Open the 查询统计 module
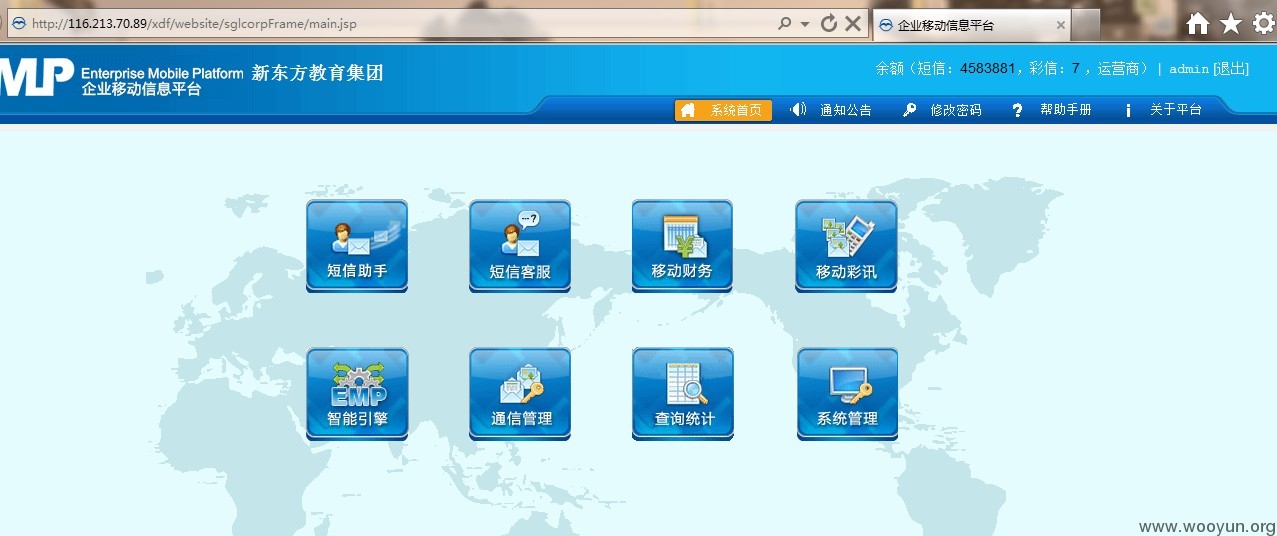This screenshot has width=1277, height=536. (683, 393)
